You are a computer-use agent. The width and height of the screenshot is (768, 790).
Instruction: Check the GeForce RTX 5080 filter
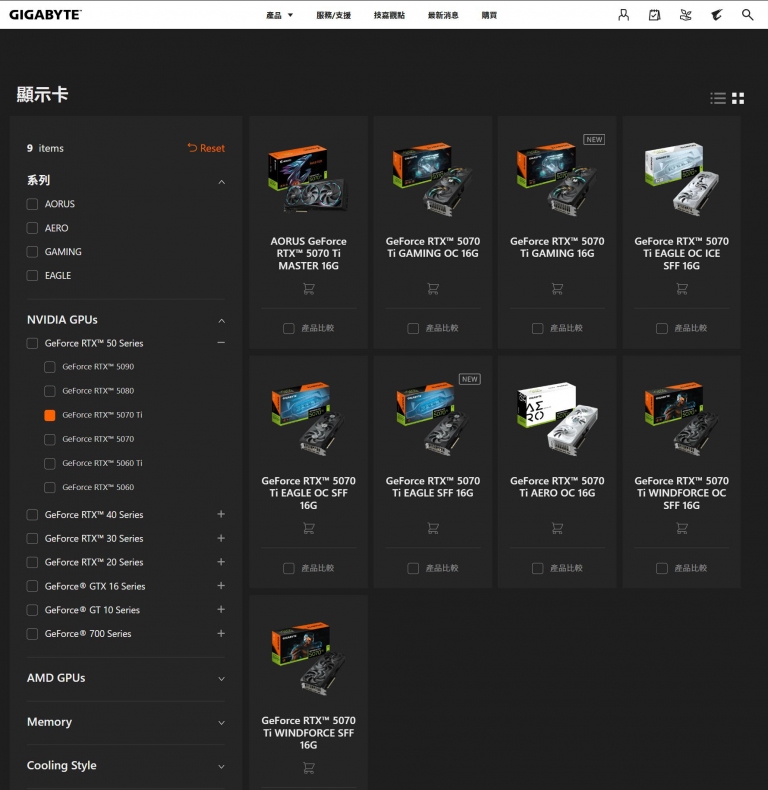50,391
